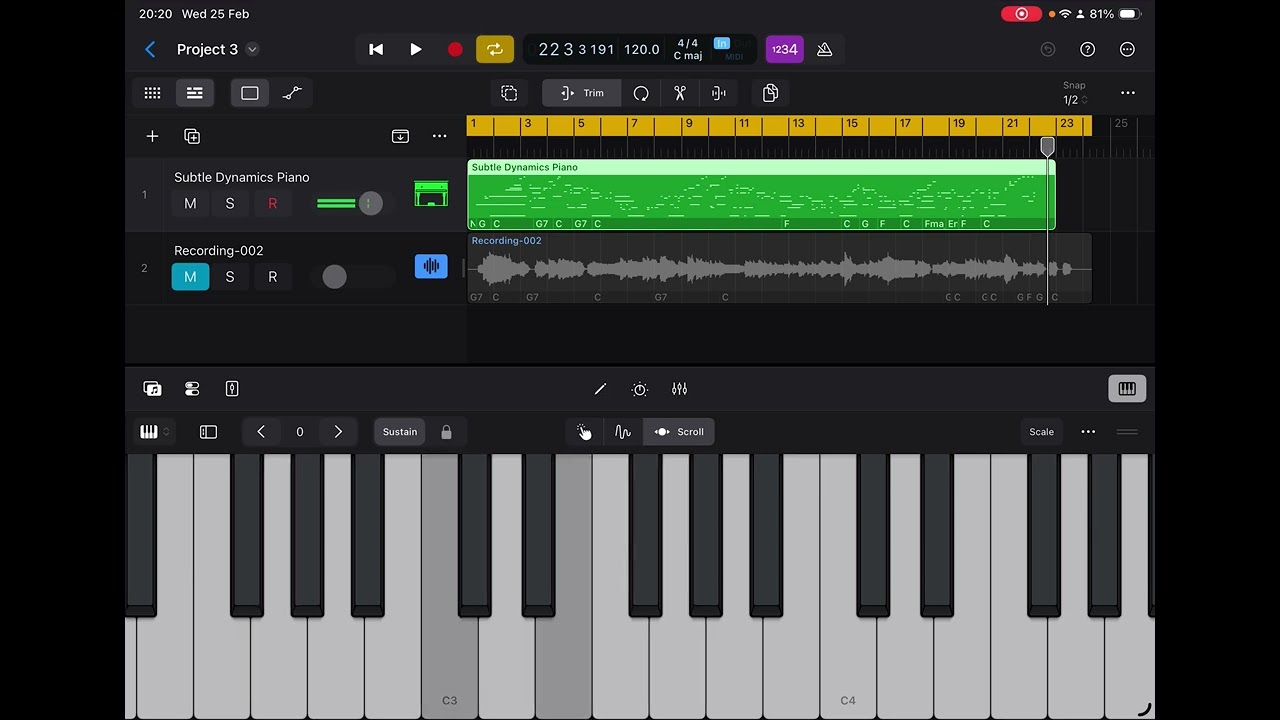Toggle the keyboard play surface button
The image size is (1280, 720).
click(1127, 389)
